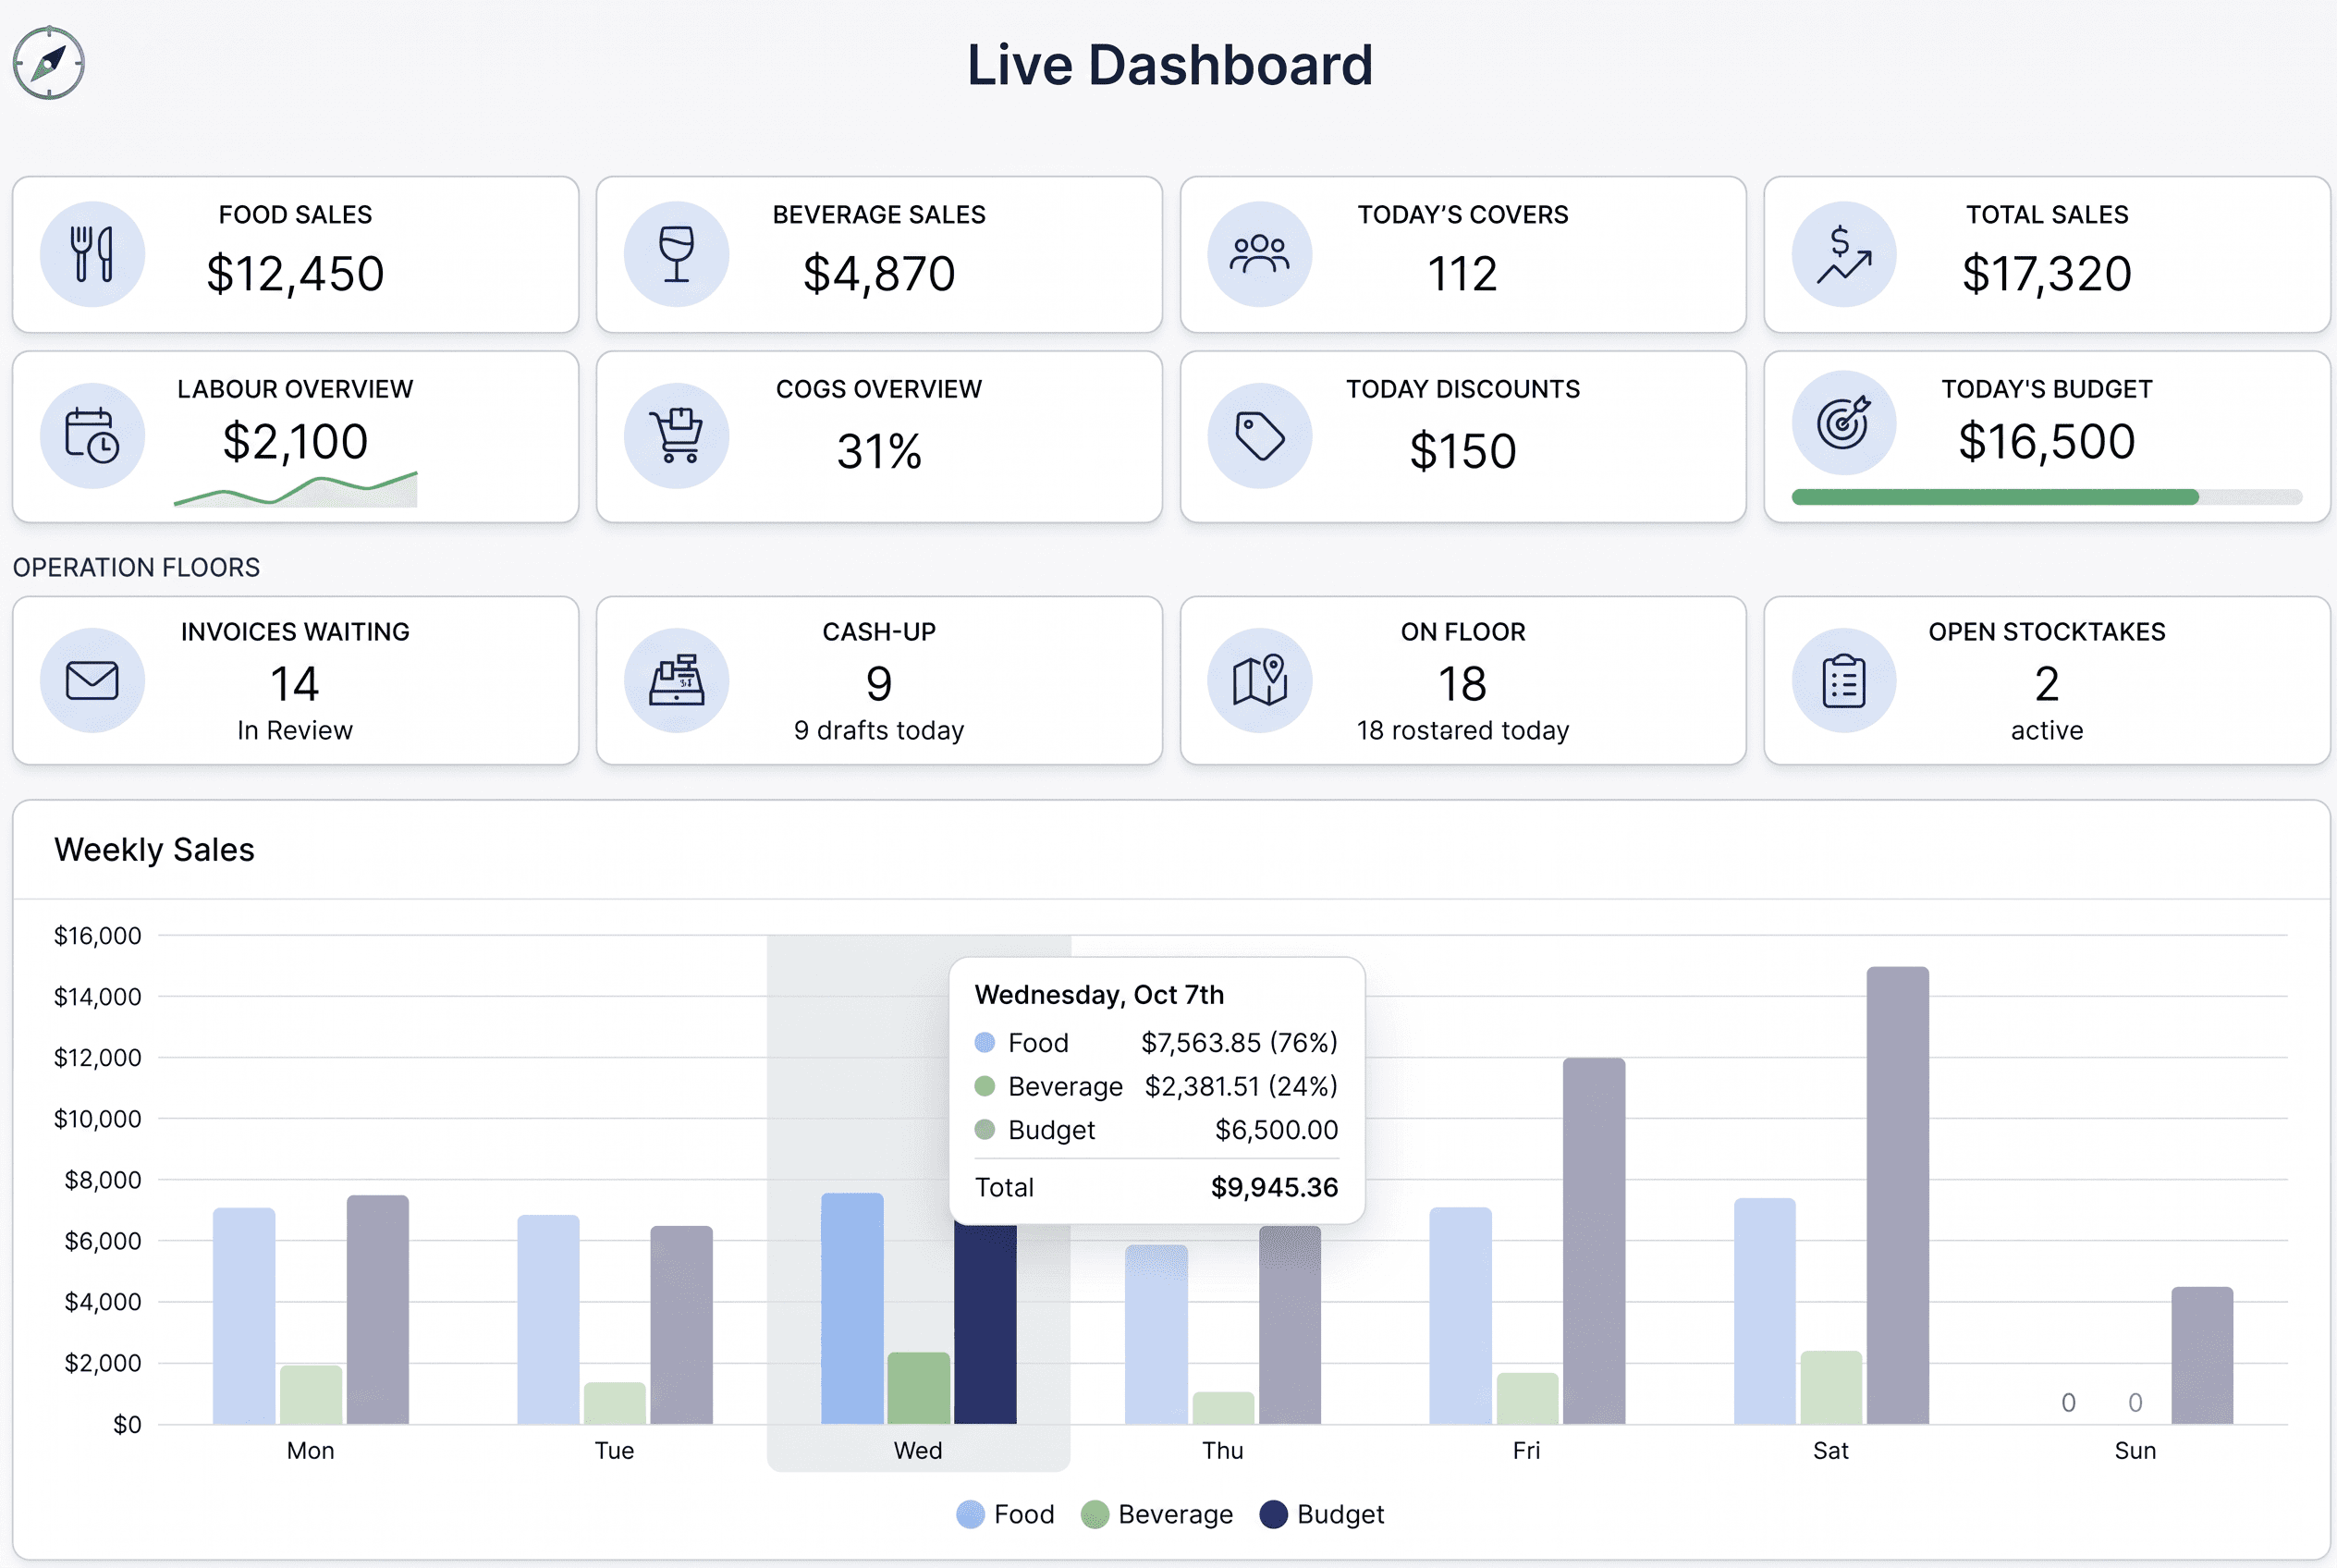Screen dimensions: 2337x1568
Task: Click the compass logo icon
Action: (x=48, y=63)
